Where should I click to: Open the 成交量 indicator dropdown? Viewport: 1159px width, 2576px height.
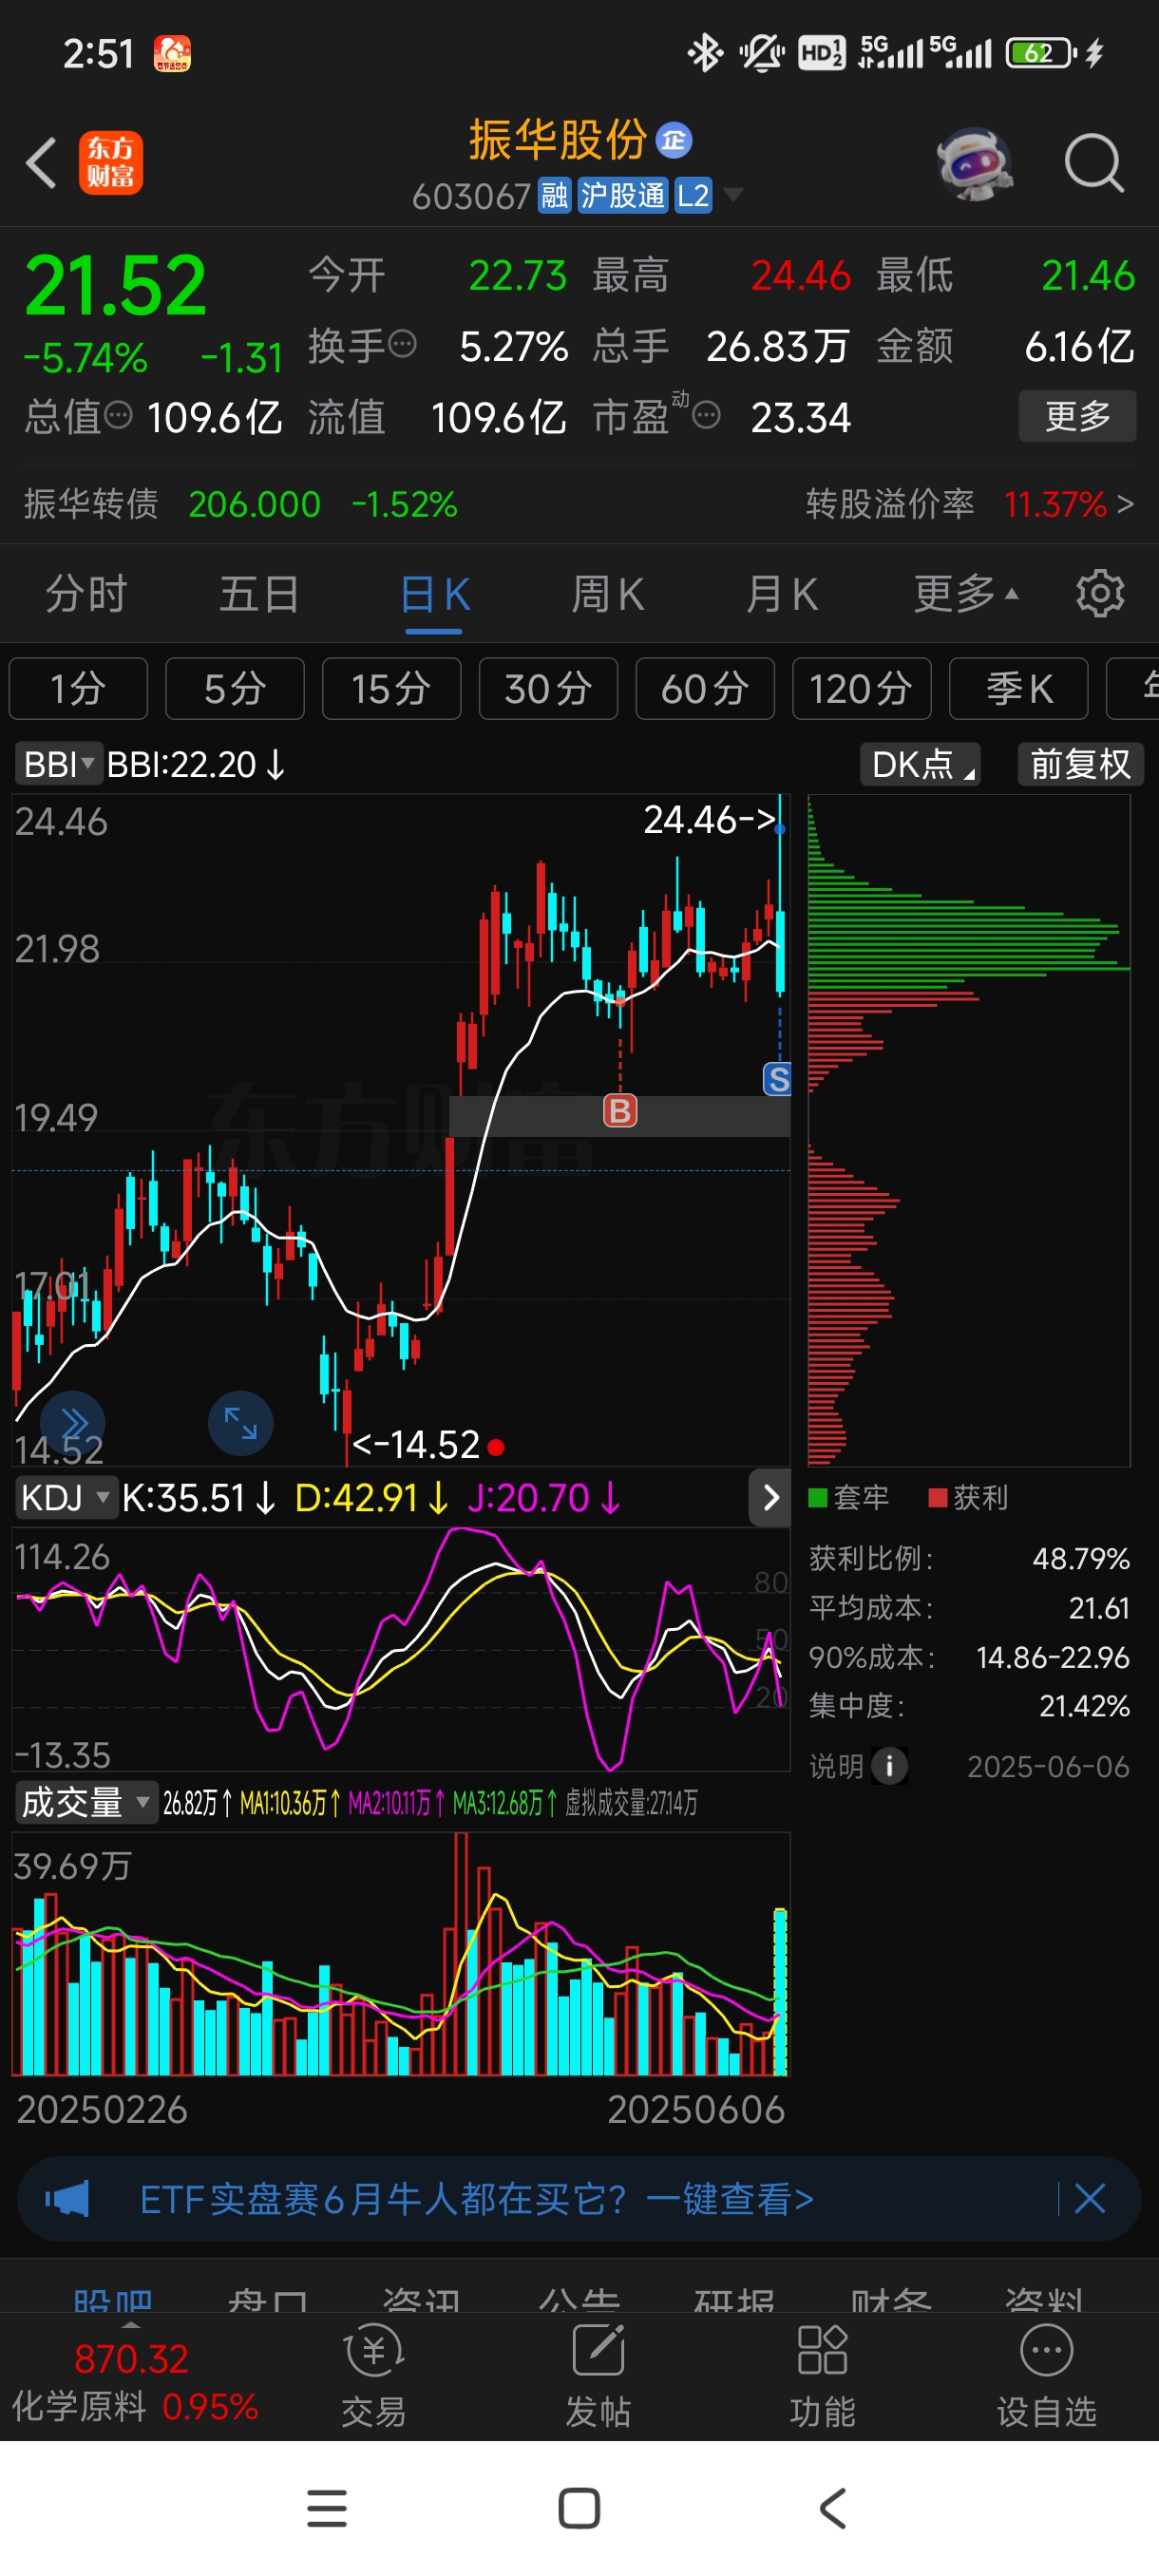point(86,1803)
